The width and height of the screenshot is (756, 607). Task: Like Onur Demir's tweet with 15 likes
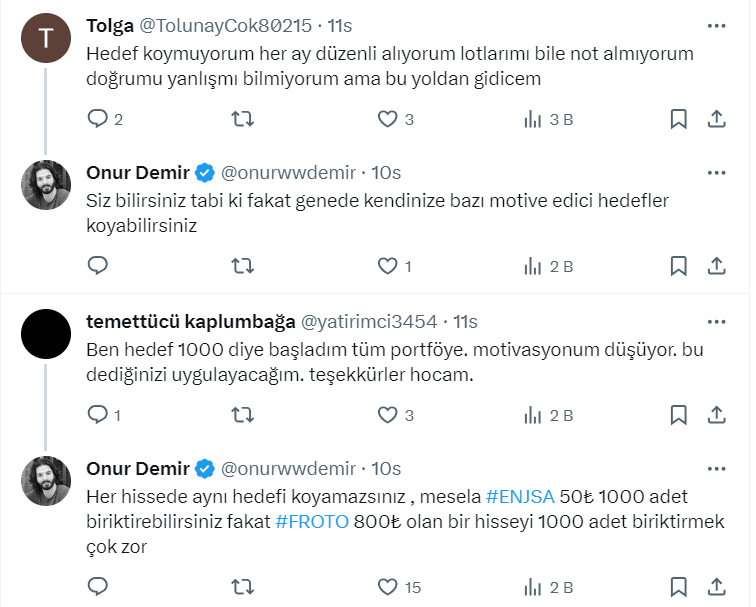(x=387, y=586)
